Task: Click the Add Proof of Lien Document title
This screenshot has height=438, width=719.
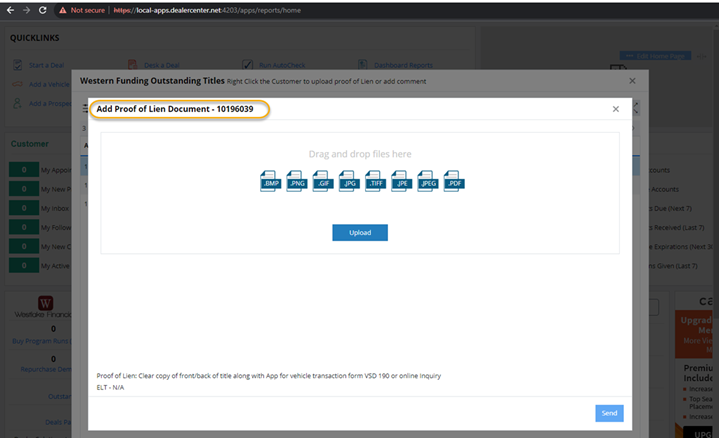Action: coord(175,109)
